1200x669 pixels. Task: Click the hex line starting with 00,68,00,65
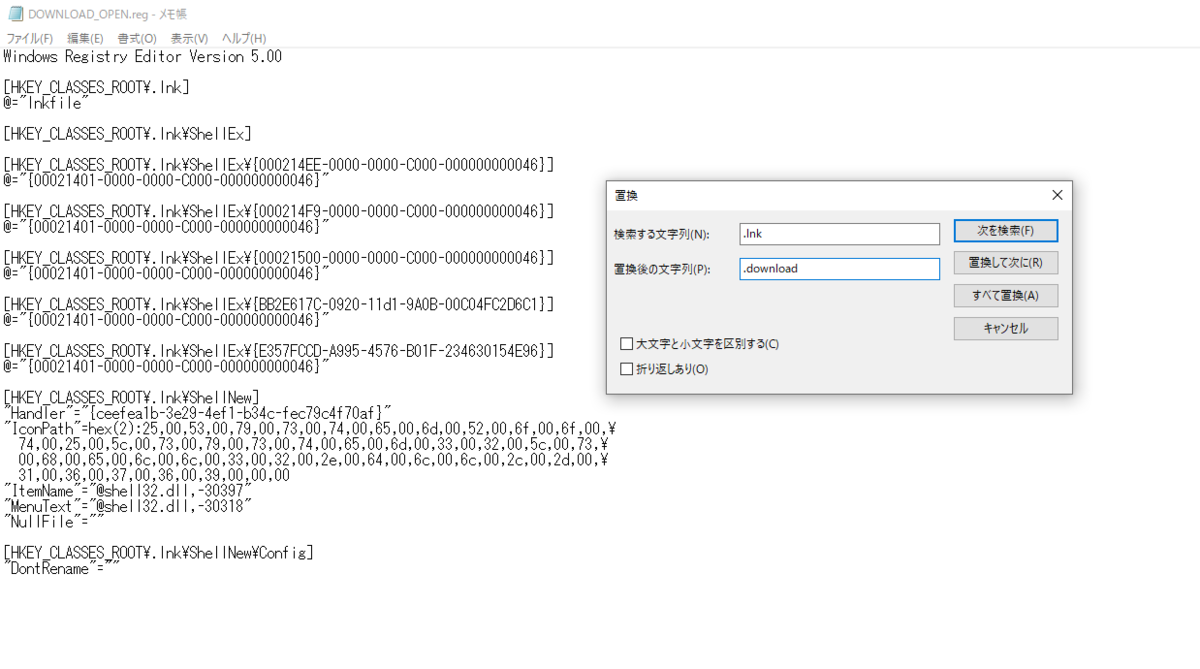(313, 460)
